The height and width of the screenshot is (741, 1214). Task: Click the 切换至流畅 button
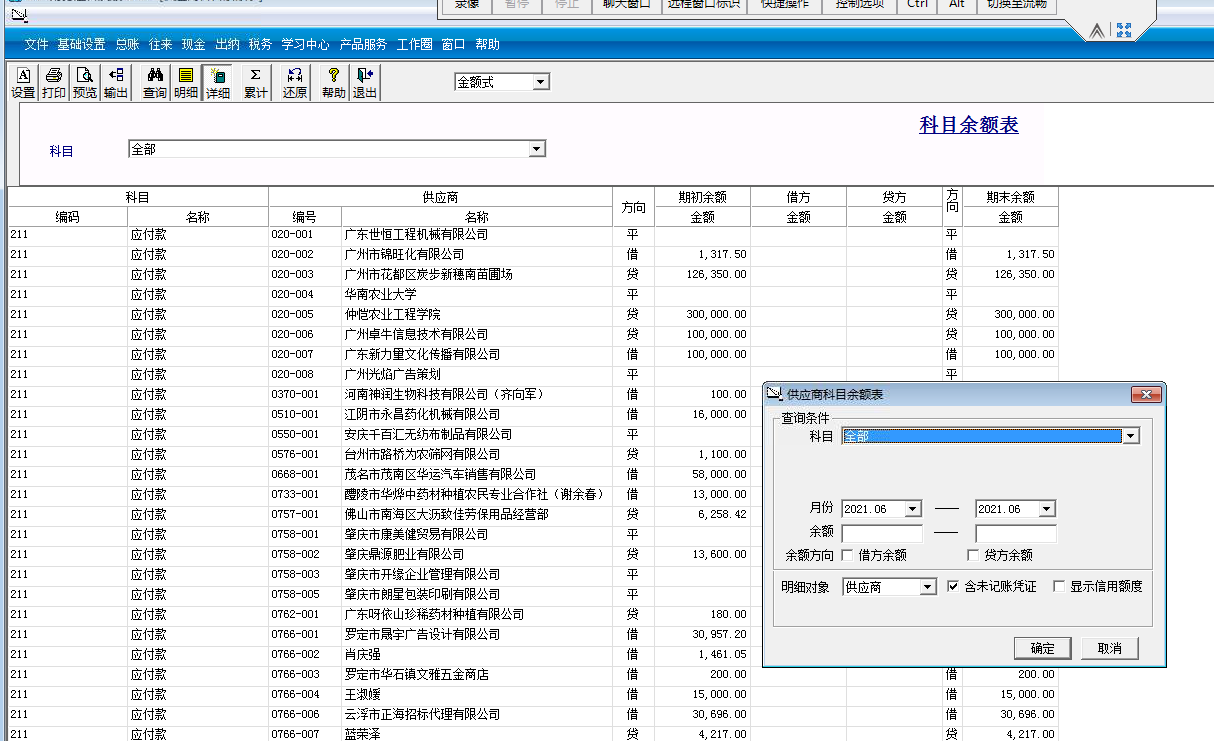(x=1017, y=5)
